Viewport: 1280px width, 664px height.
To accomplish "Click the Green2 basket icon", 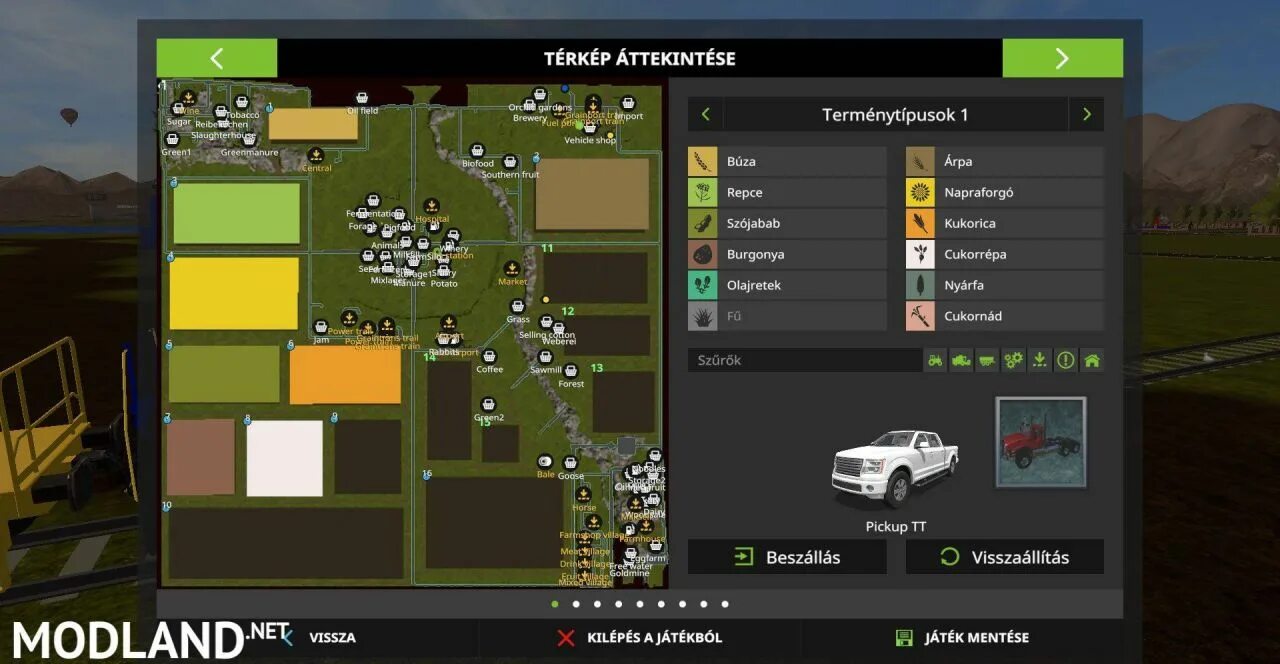I will point(489,405).
